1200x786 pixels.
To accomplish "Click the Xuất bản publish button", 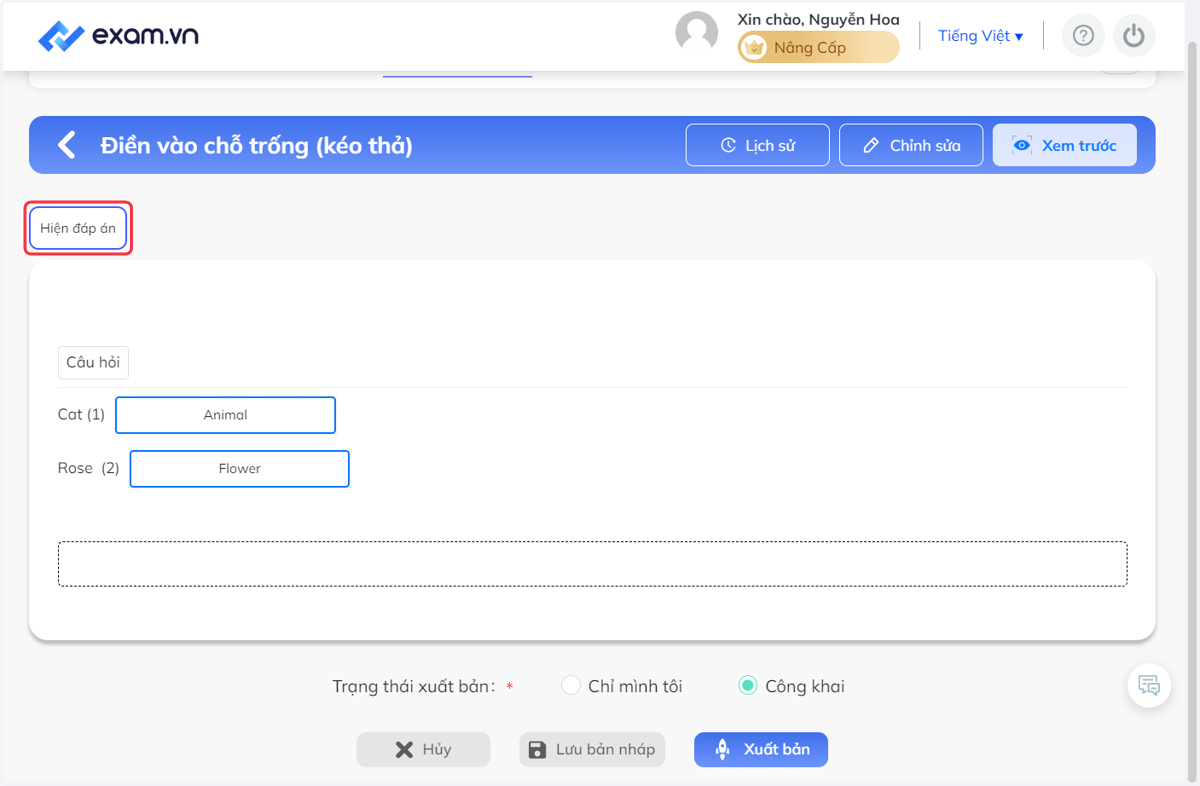I will [x=761, y=750].
